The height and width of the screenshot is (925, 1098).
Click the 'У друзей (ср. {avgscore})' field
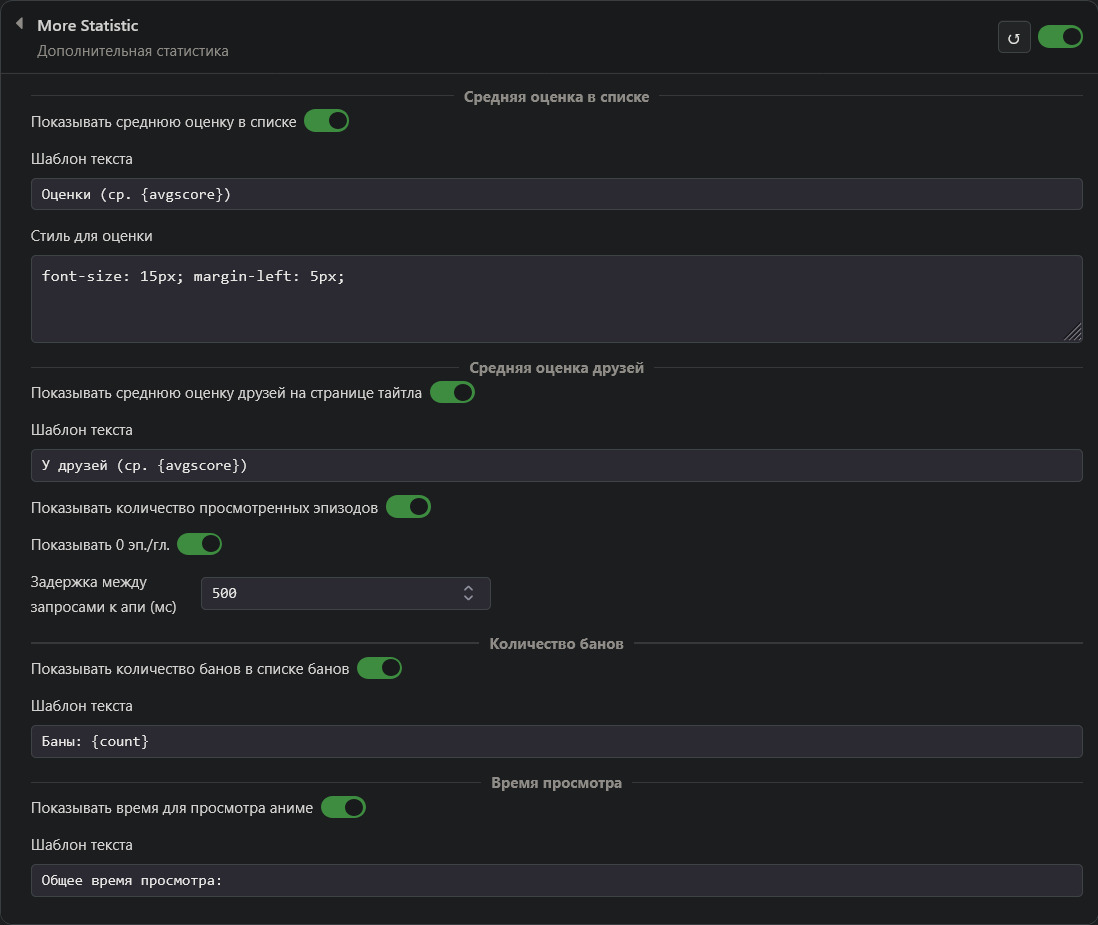[556, 465]
